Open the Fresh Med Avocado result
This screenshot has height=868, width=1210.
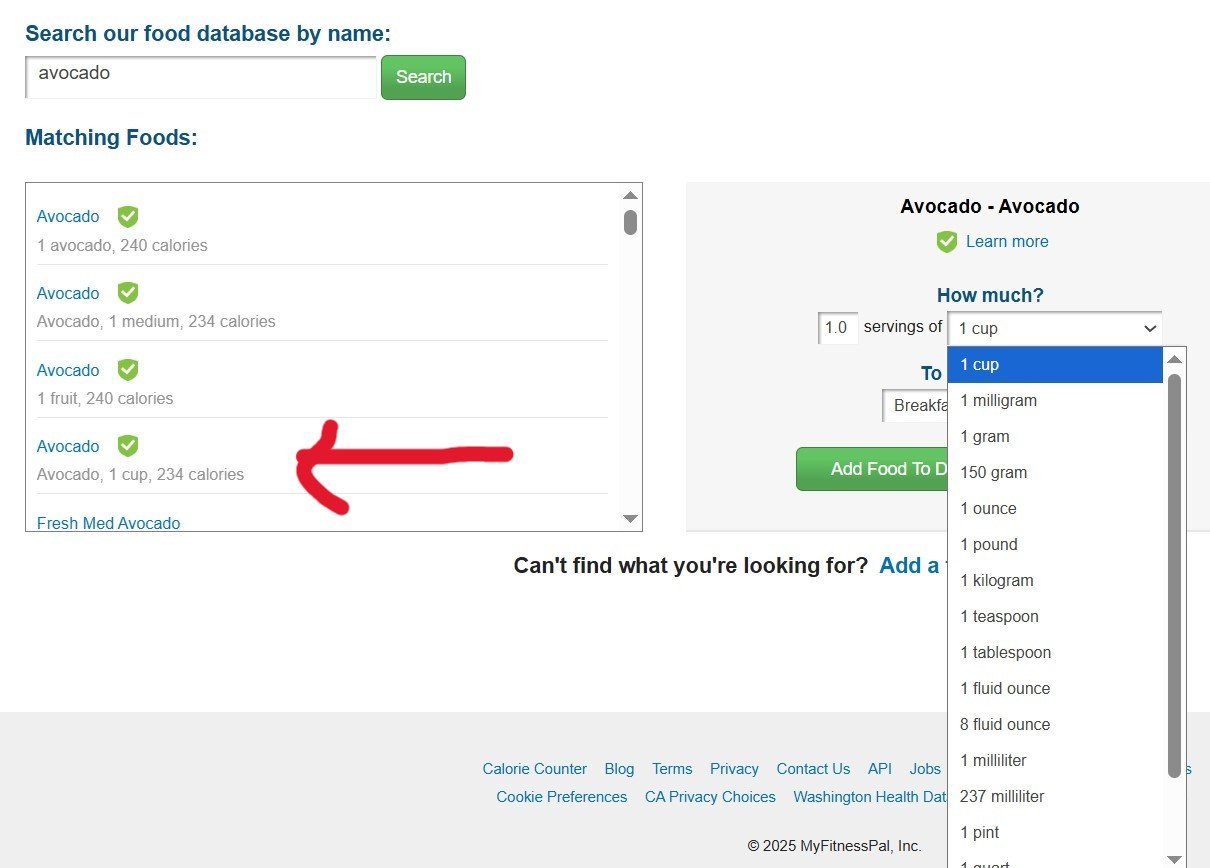pos(109,523)
